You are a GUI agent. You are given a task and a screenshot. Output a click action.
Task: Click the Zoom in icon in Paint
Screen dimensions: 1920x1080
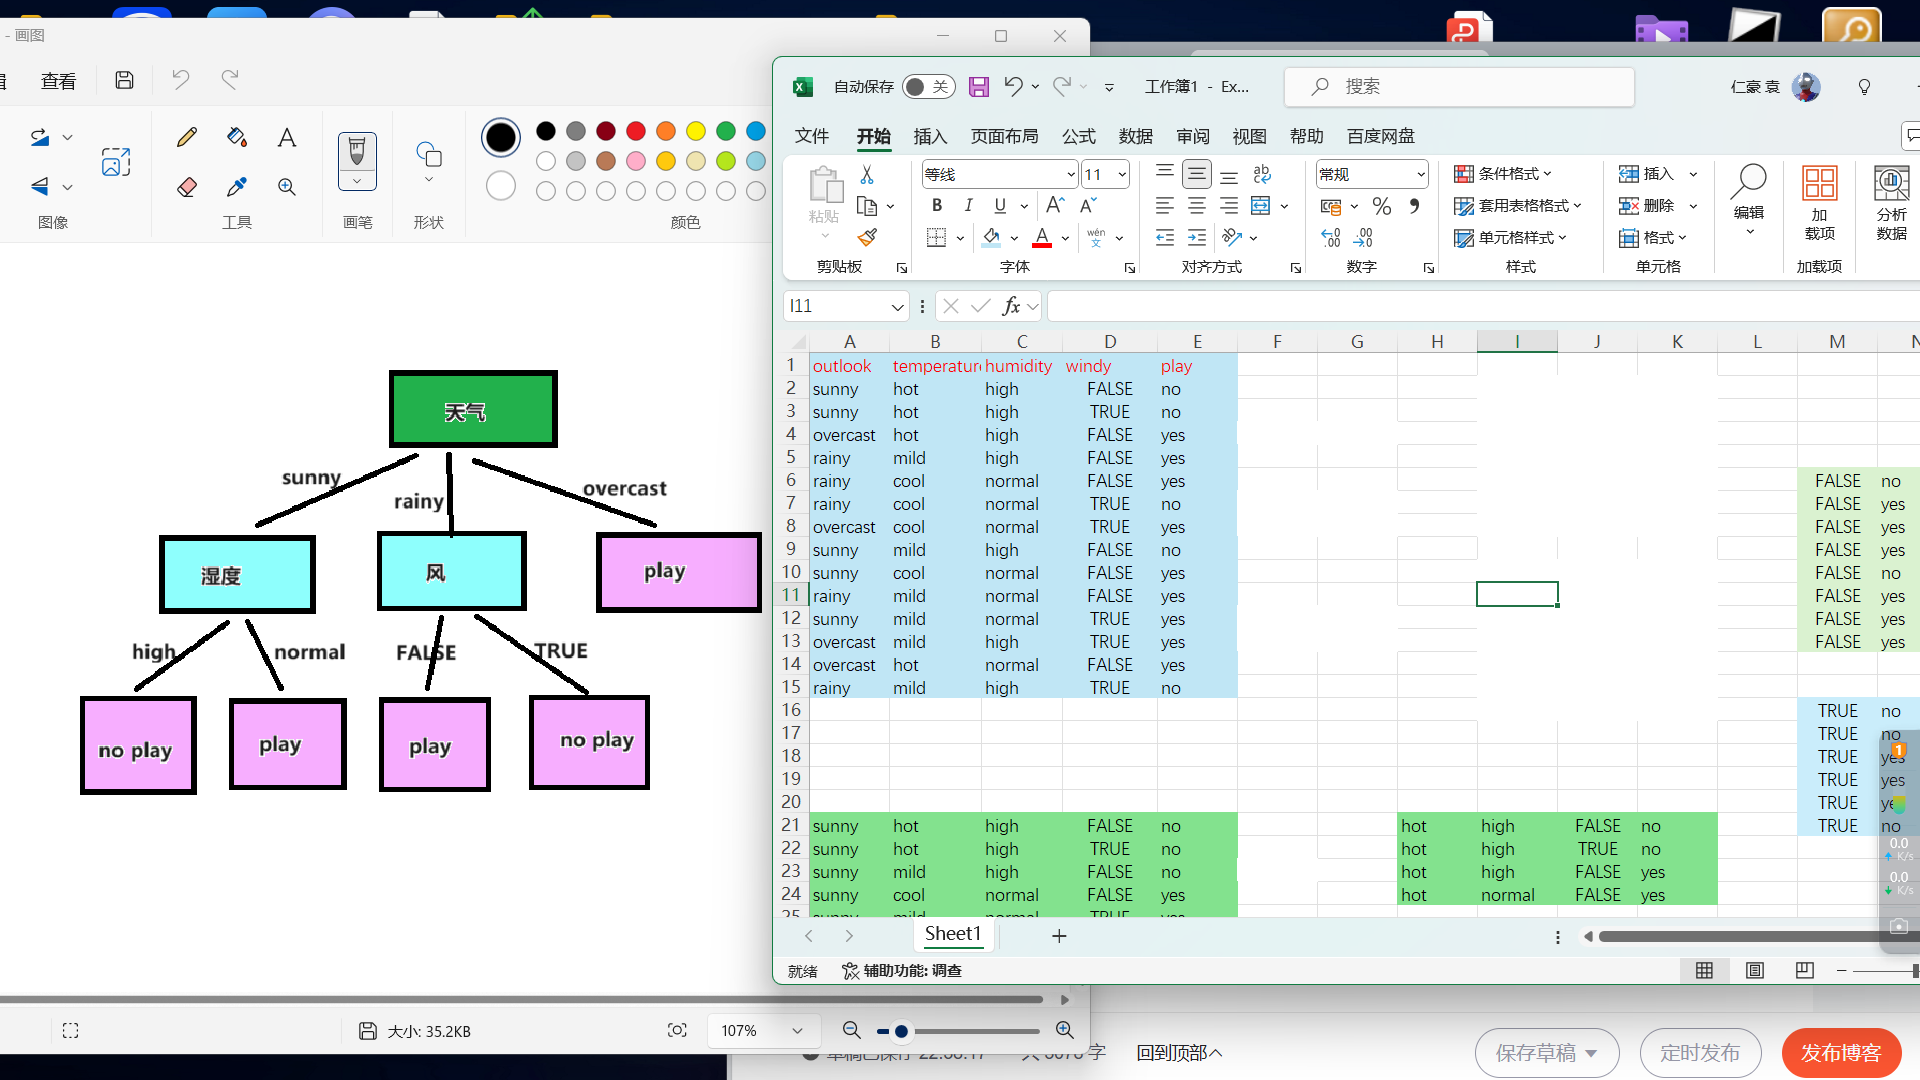tap(1065, 1030)
